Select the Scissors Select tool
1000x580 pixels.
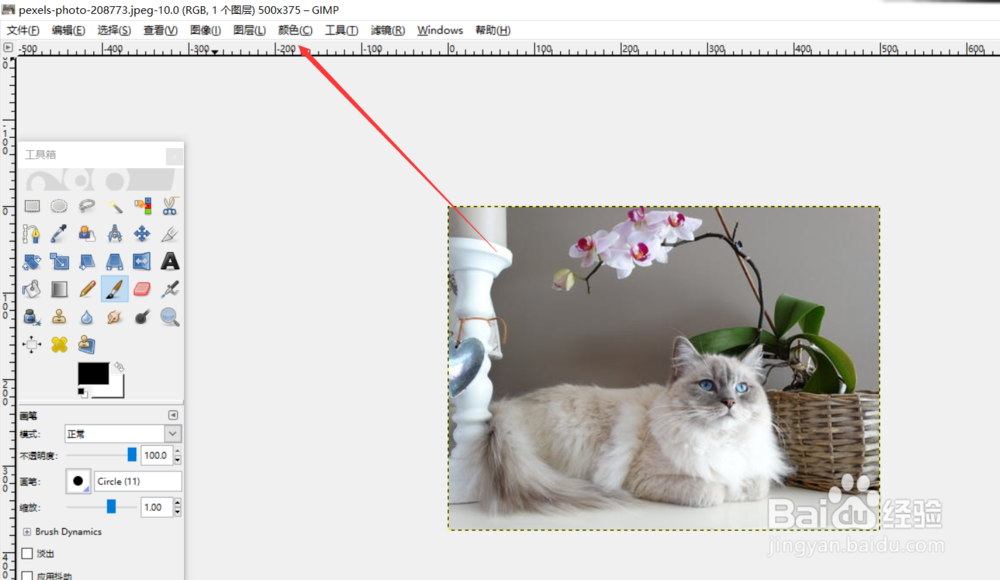pos(170,206)
